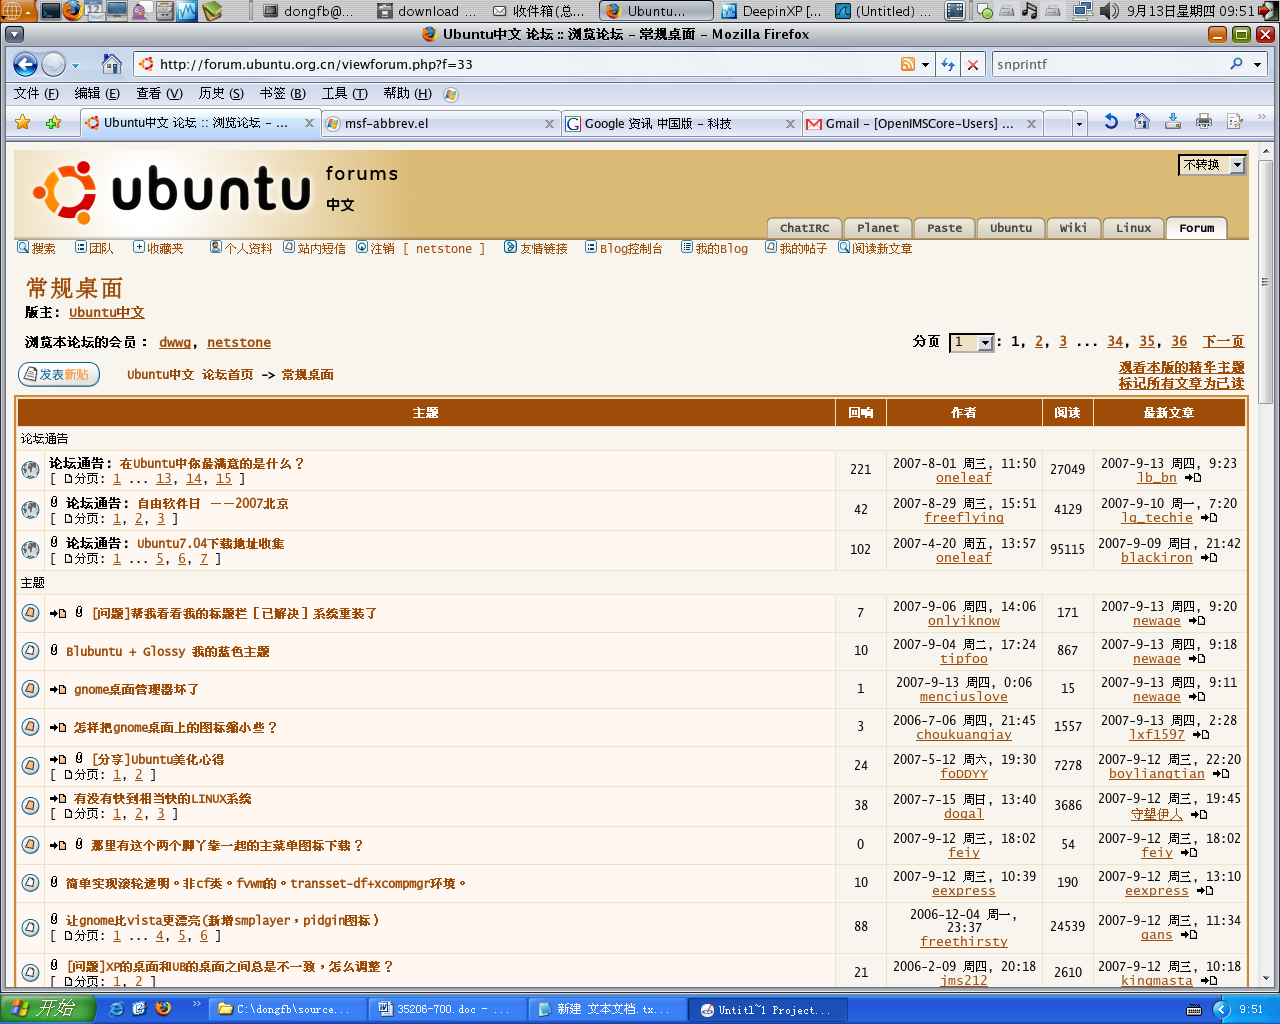
Task: Switch to the msf-abbrev.el tab
Action: [x=440, y=123]
